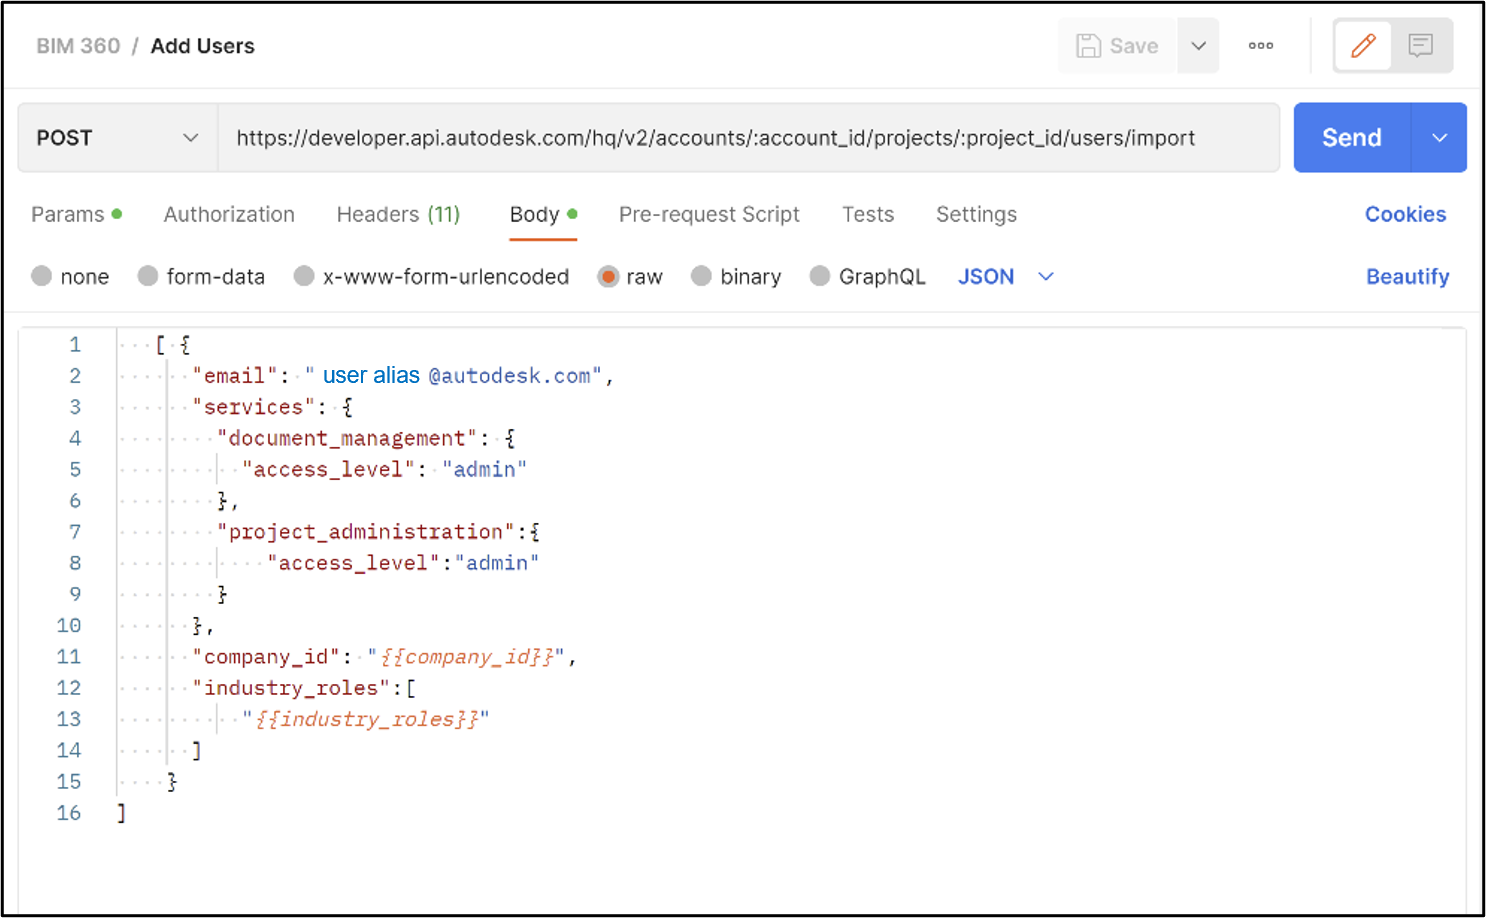Select the form-data body type
The width and height of the screenshot is (1486, 918).
201,276
